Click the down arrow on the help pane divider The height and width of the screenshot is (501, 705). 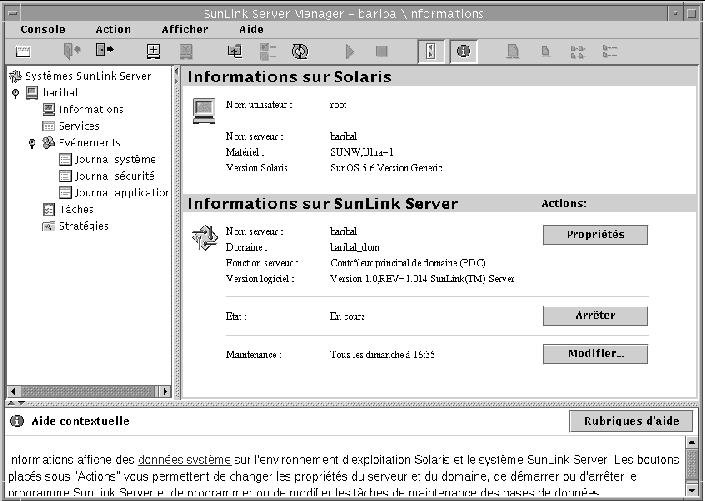(21, 403)
